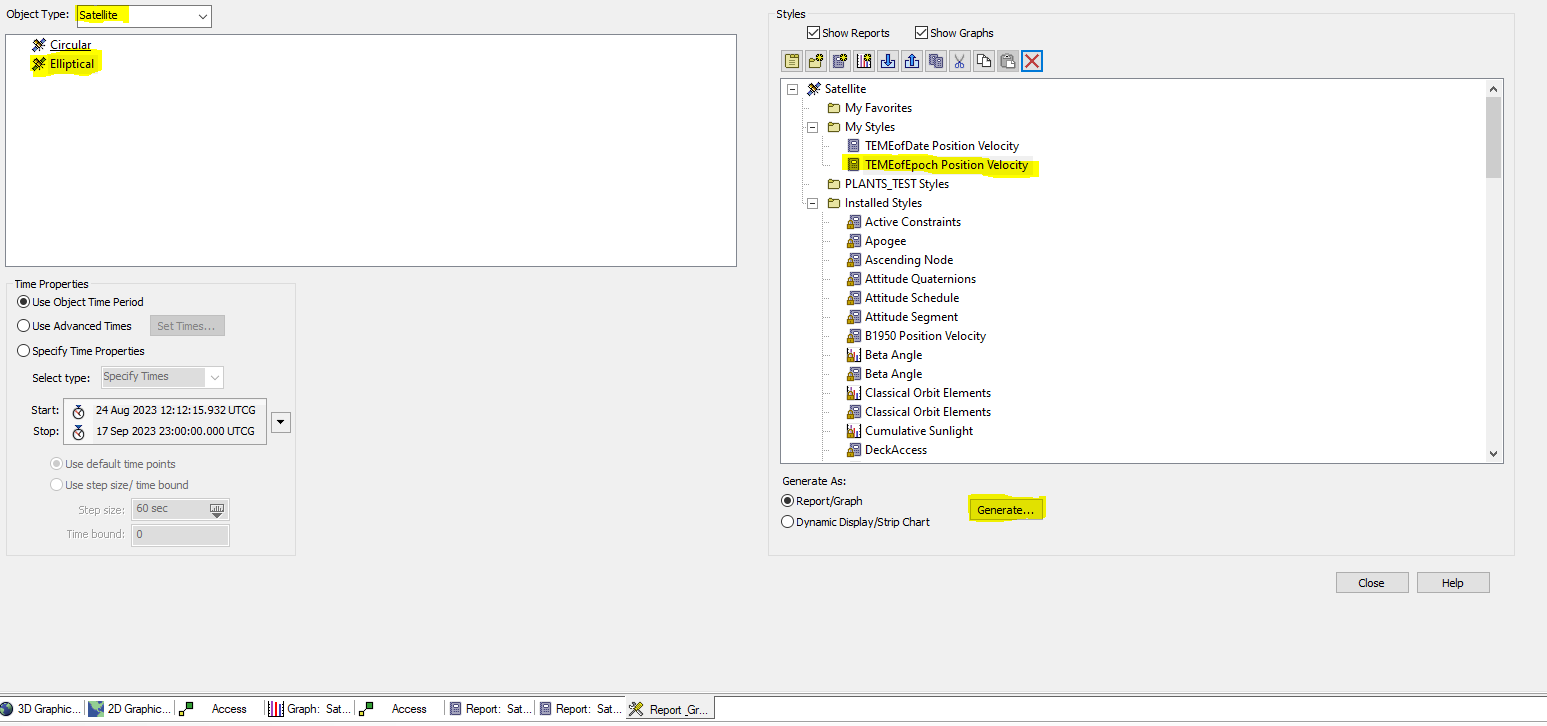The height and width of the screenshot is (726, 1547).
Task: Open the Select type combo box
Action: (161, 377)
